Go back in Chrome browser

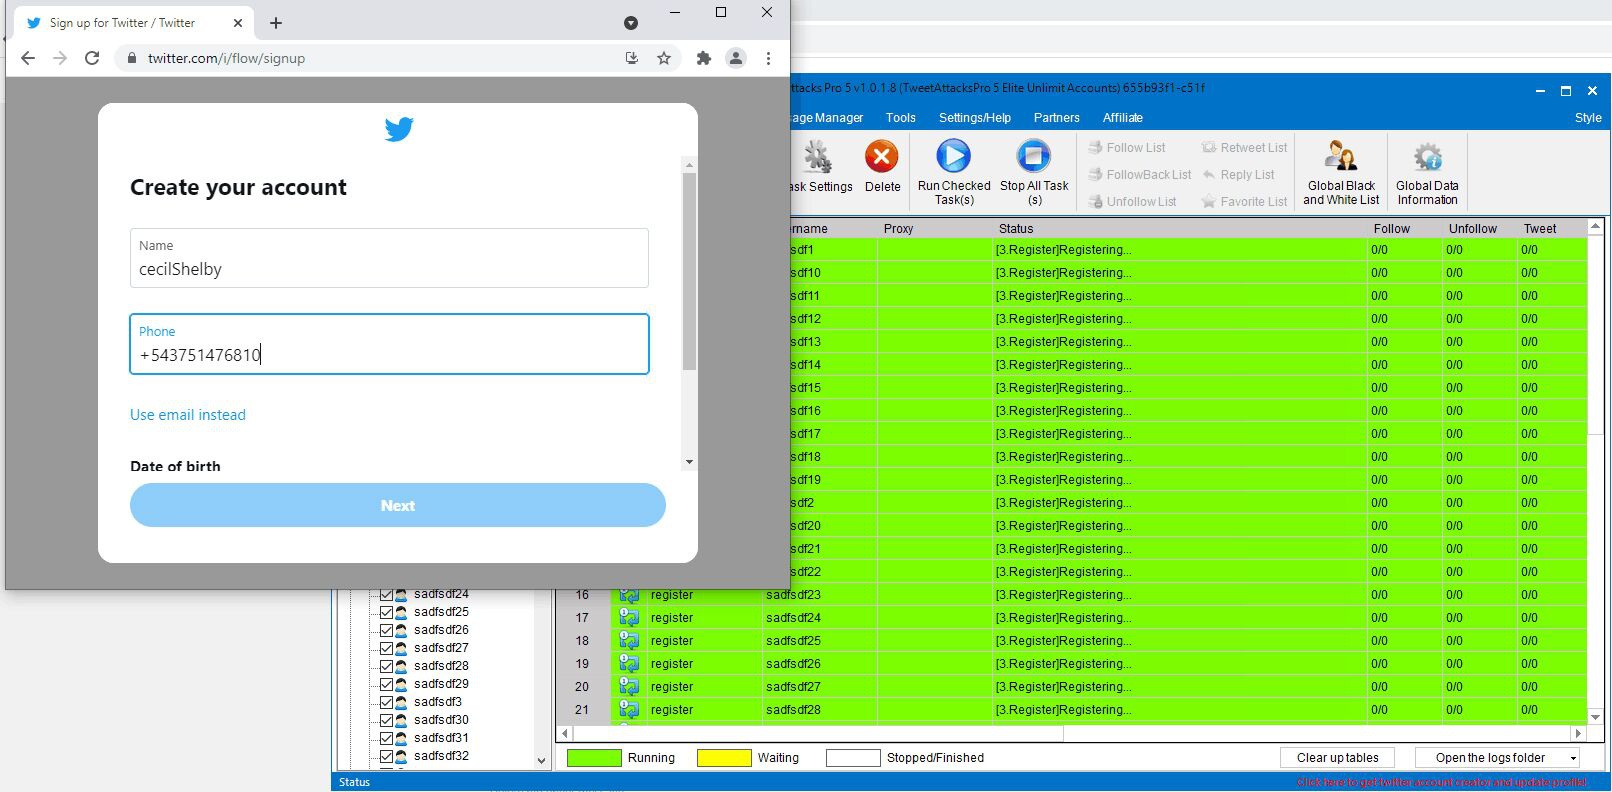coord(28,58)
